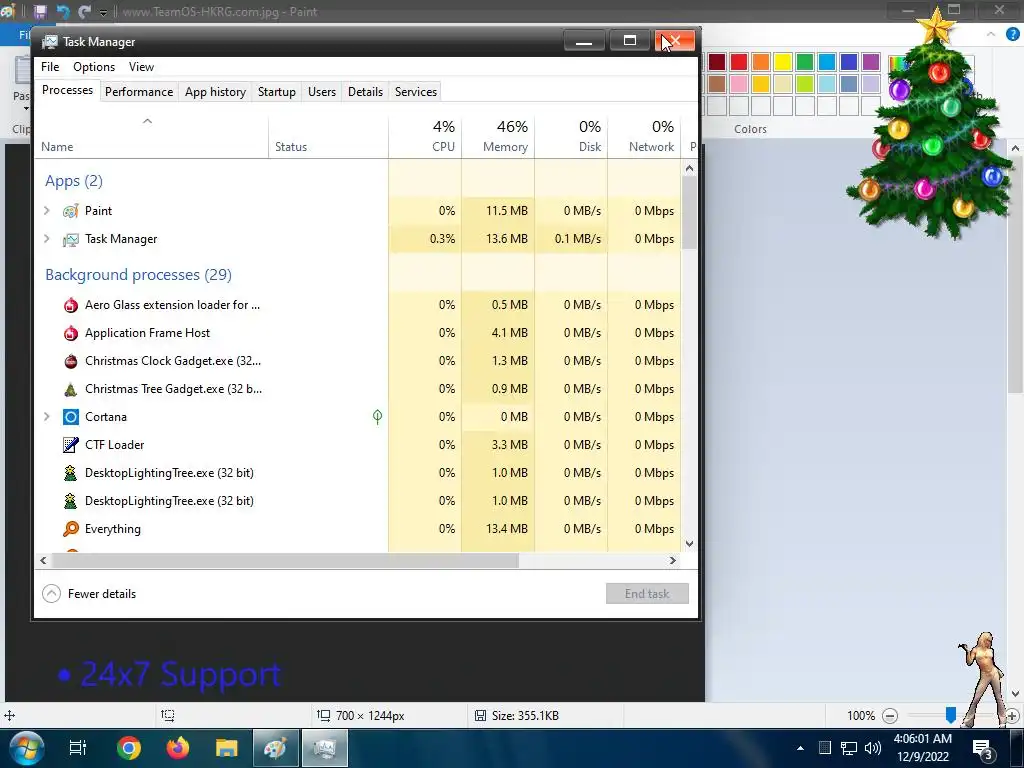The image size is (1024, 768).
Task: Switch to the Performance tab
Action: pyautogui.click(x=139, y=91)
